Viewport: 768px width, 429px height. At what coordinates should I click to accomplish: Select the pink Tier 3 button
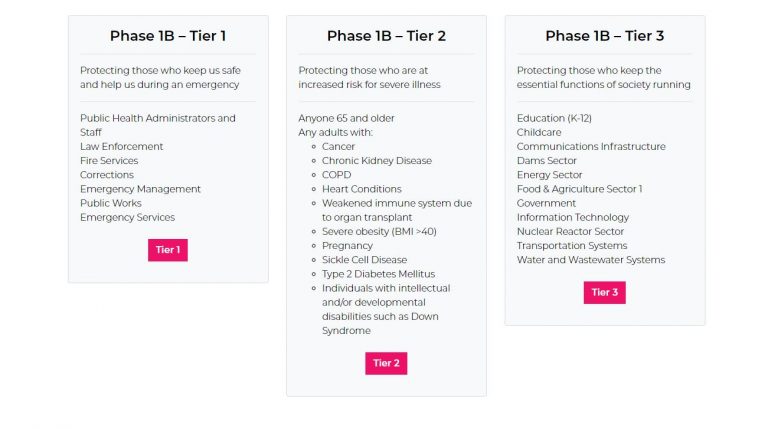(x=604, y=292)
